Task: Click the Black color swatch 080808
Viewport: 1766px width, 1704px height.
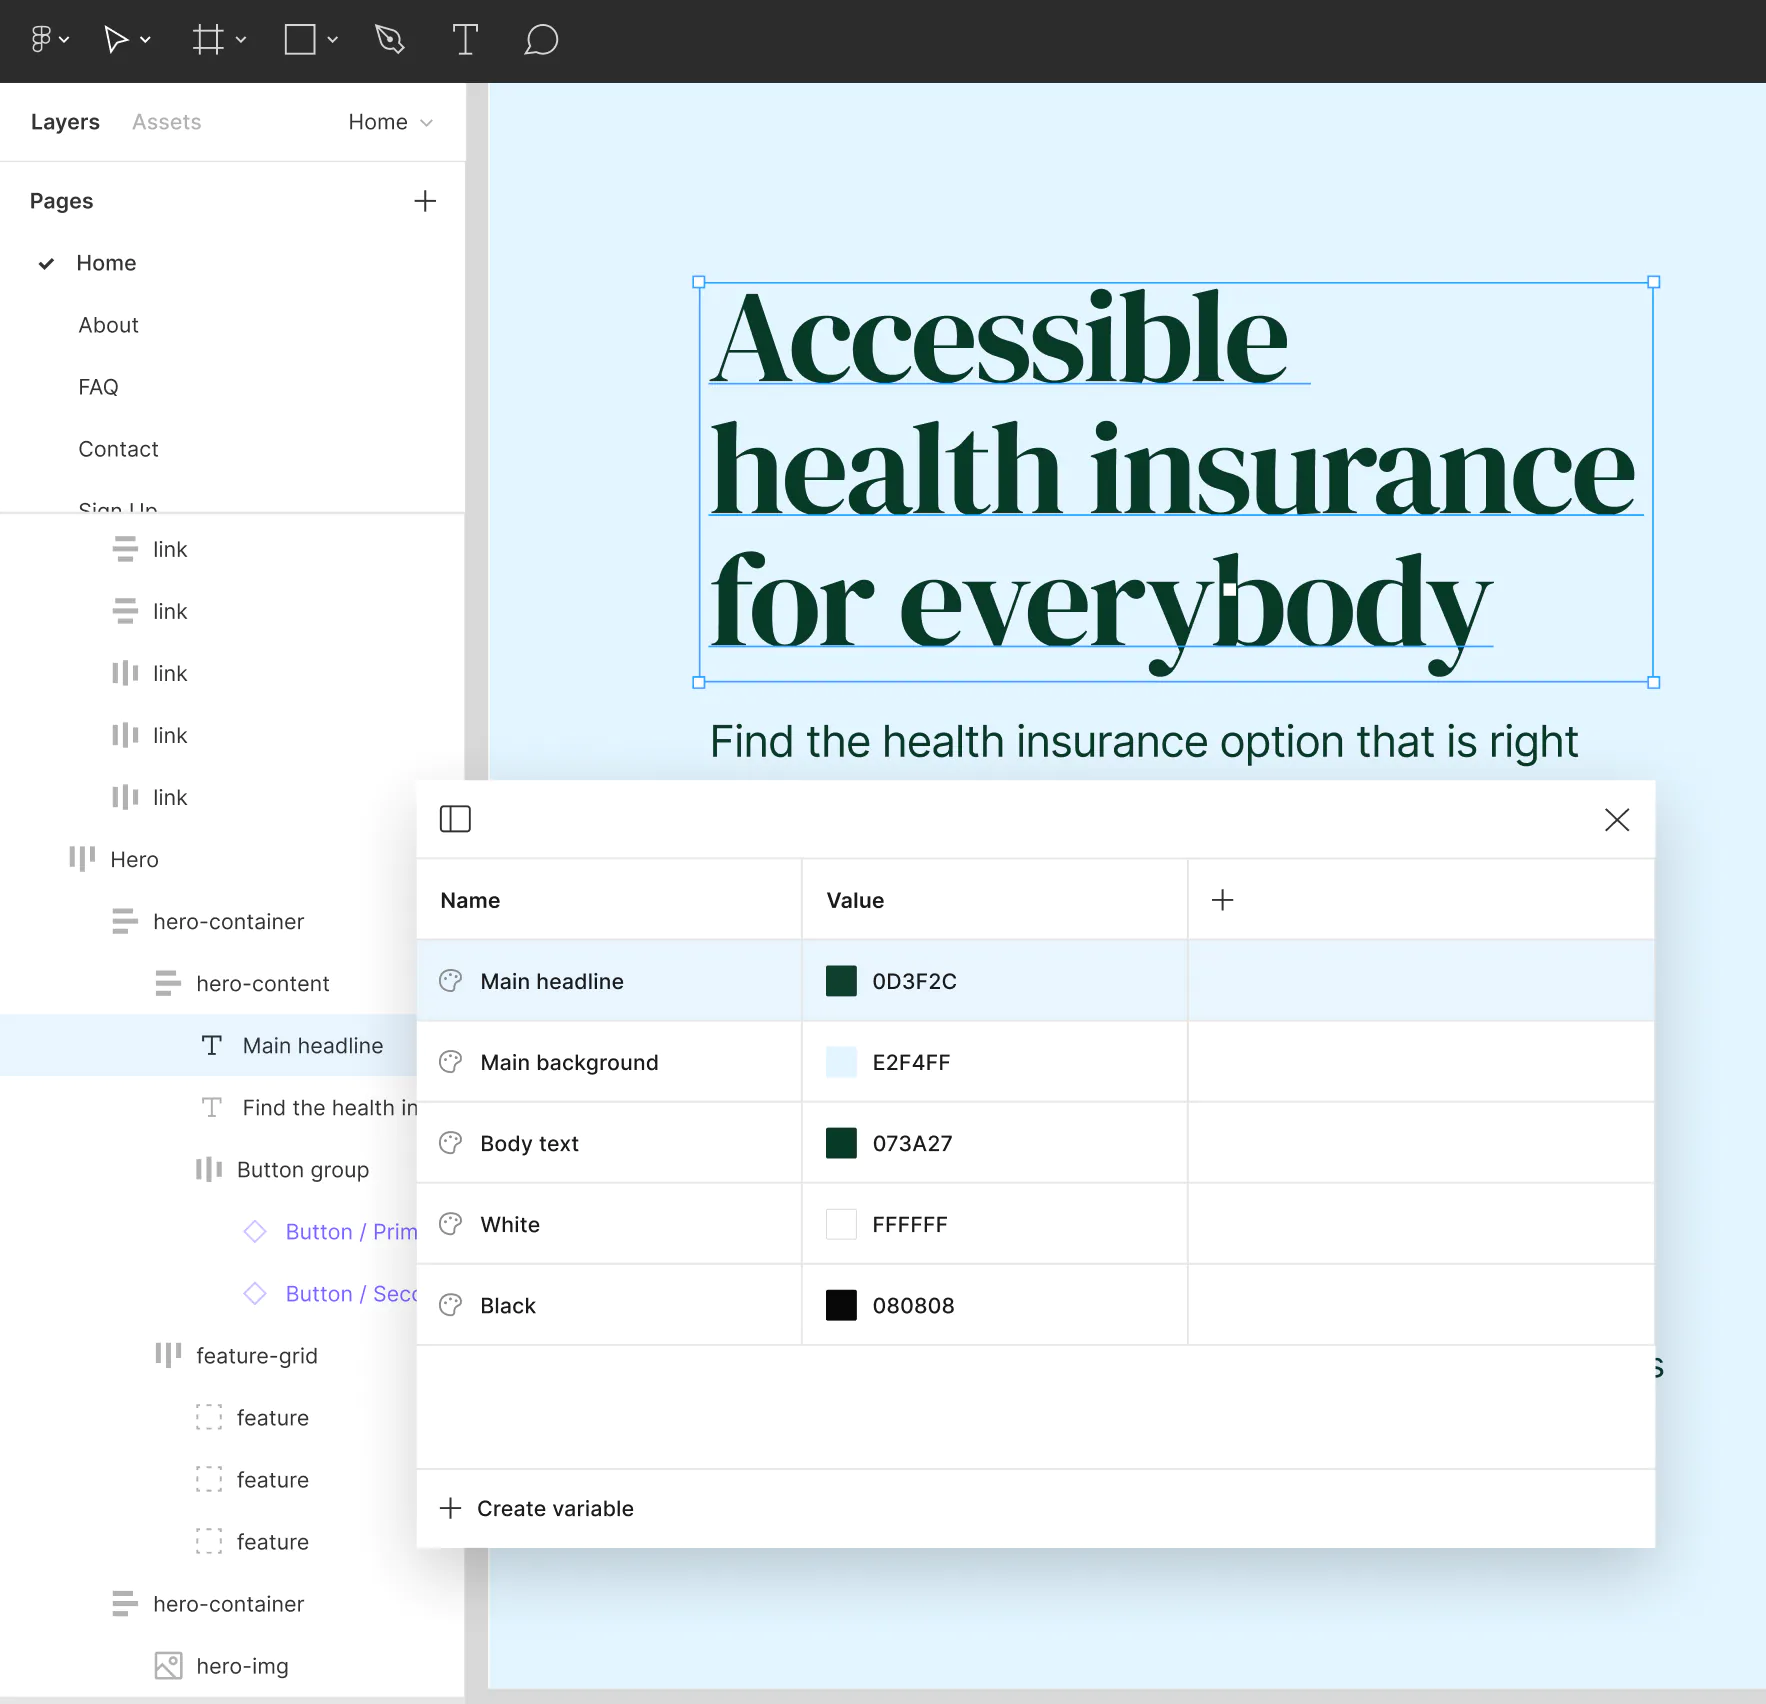Action: [x=841, y=1305]
